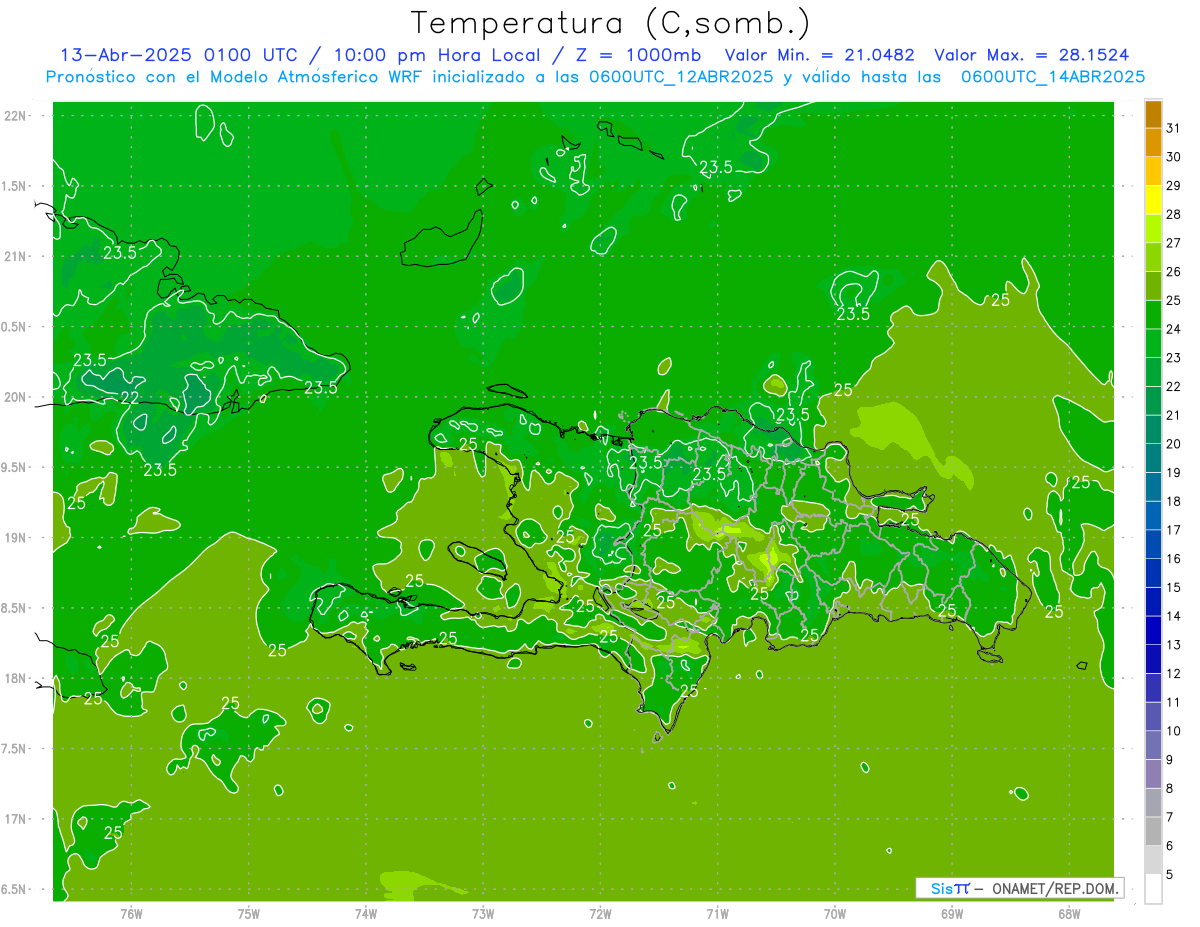Click the 70W longitude axis label
Screen dimensions: 1200x927
coord(835,913)
